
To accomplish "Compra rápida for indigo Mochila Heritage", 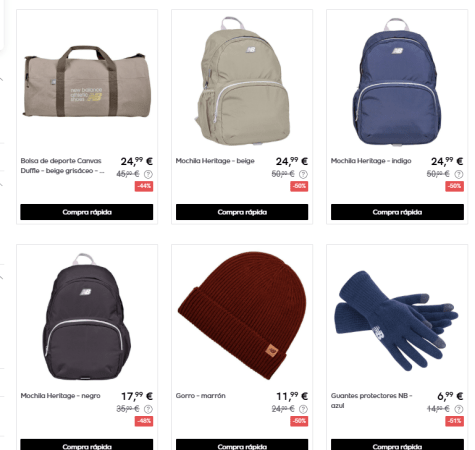I will 397,212.
